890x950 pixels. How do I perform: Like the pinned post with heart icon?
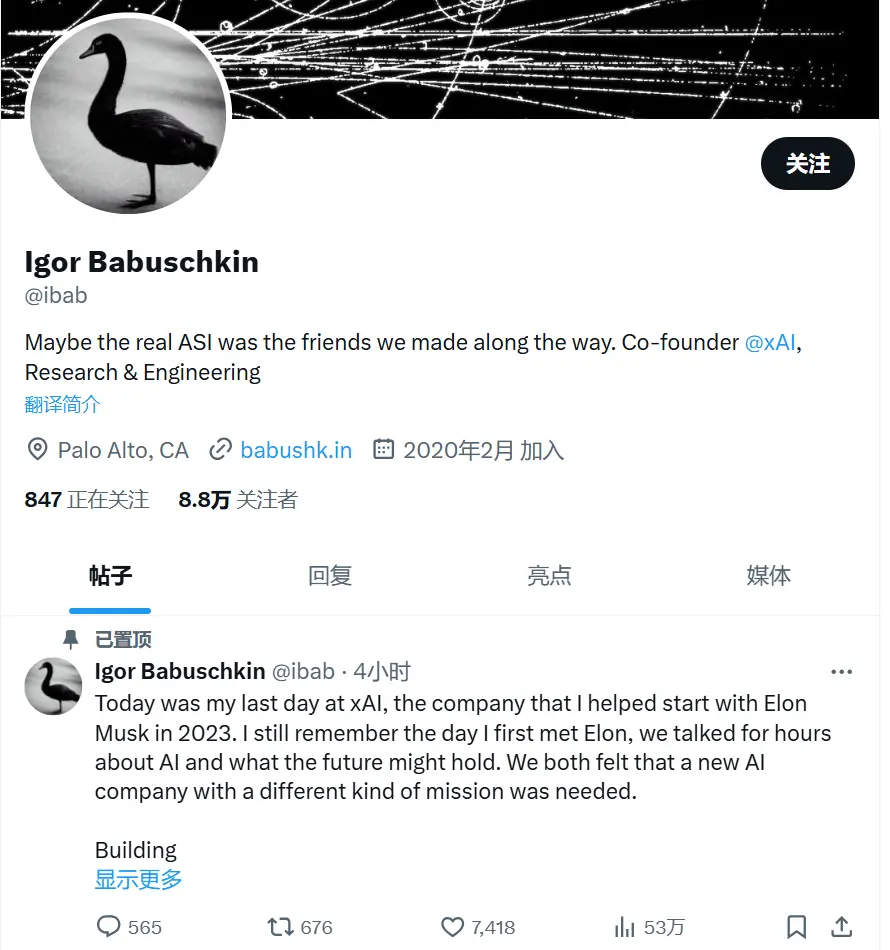pyautogui.click(x=453, y=927)
